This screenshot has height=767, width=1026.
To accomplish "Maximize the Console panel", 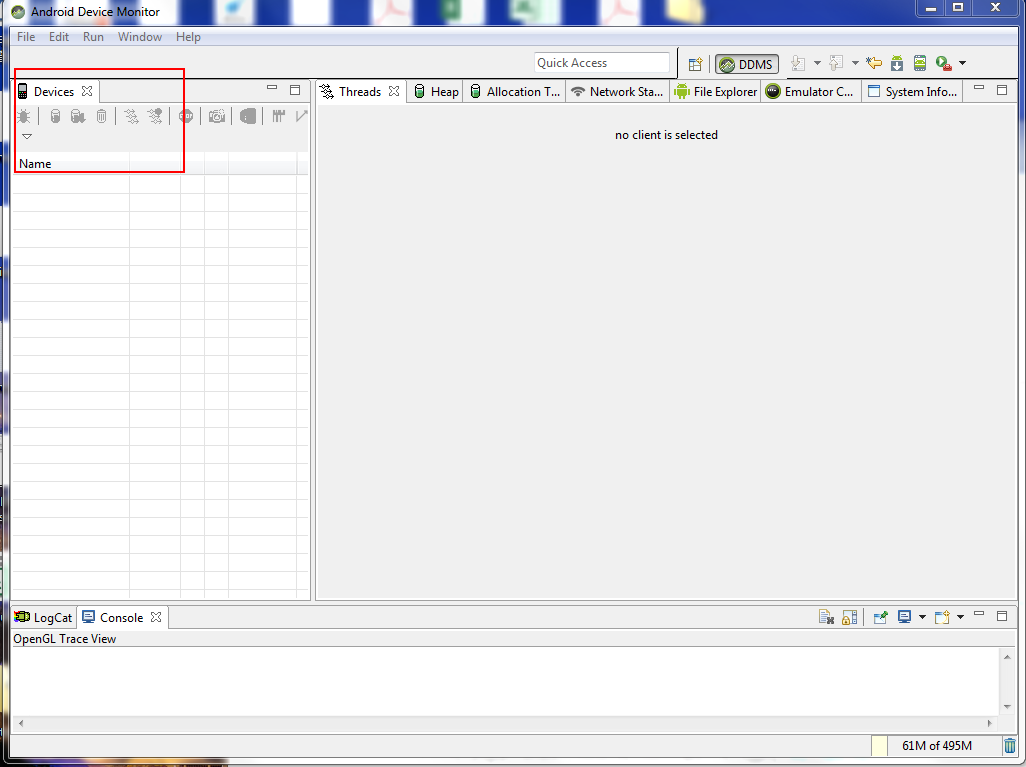I will coord(1002,616).
